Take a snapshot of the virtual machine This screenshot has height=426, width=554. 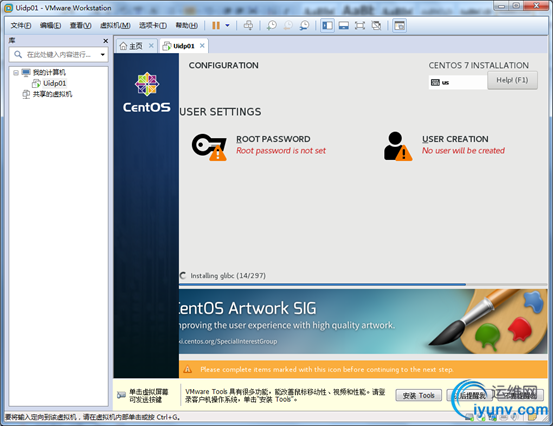pyautogui.click(x=272, y=25)
